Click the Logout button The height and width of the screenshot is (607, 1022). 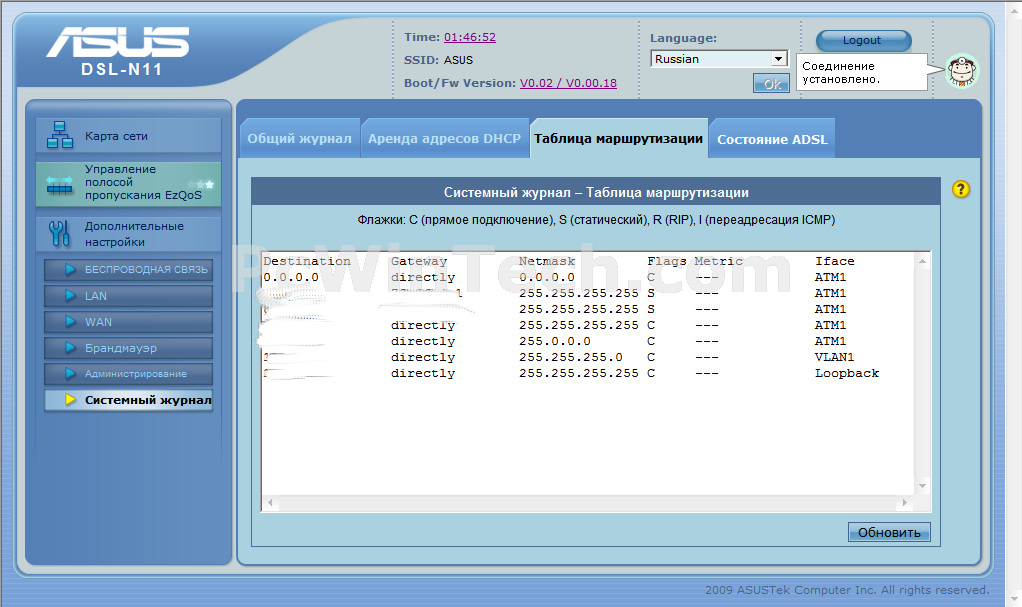tap(864, 40)
